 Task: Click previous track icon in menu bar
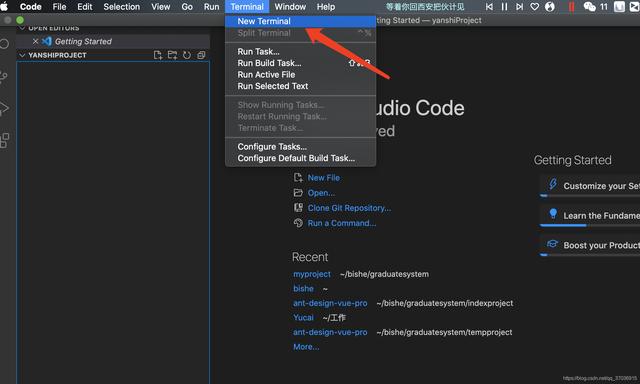coord(489,7)
